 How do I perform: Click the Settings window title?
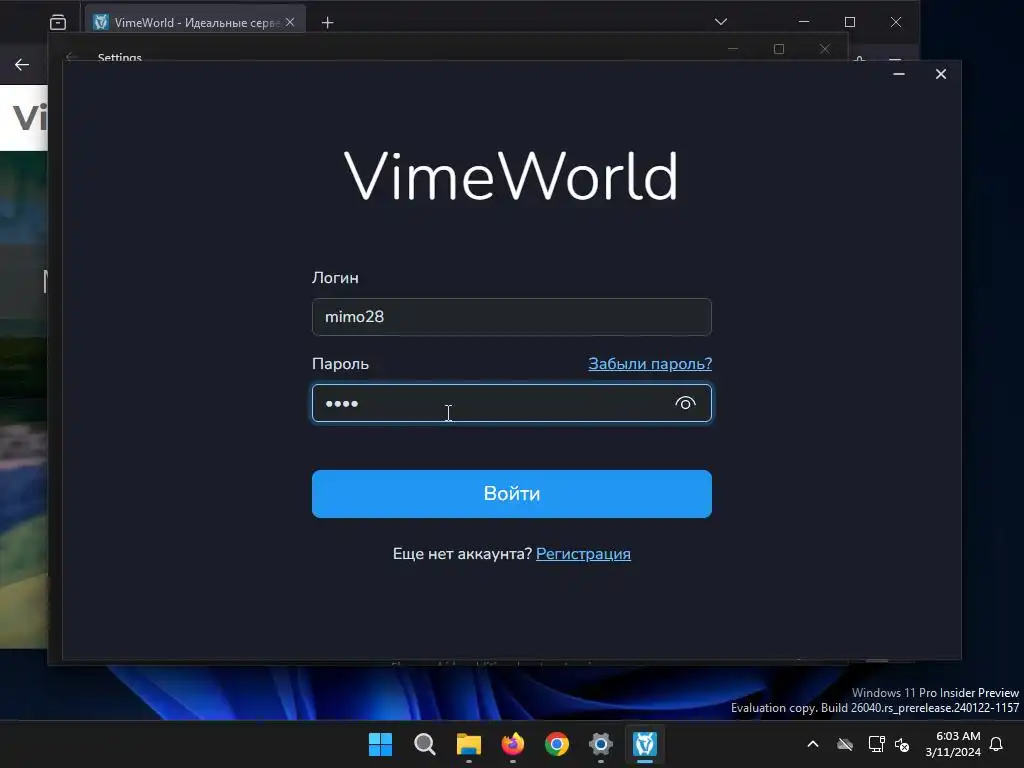click(x=120, y=57)
